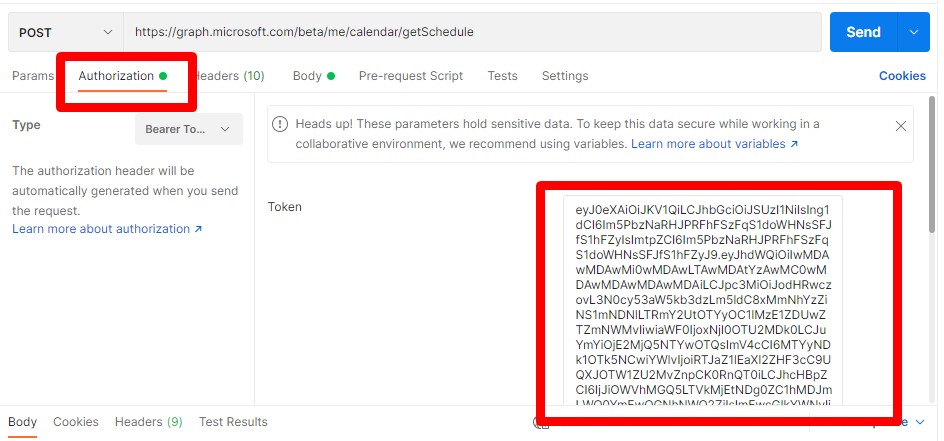This screenshot has height=441, width=944.
Task: Open Learn more about variables link
Action: (x=714, y=144)
